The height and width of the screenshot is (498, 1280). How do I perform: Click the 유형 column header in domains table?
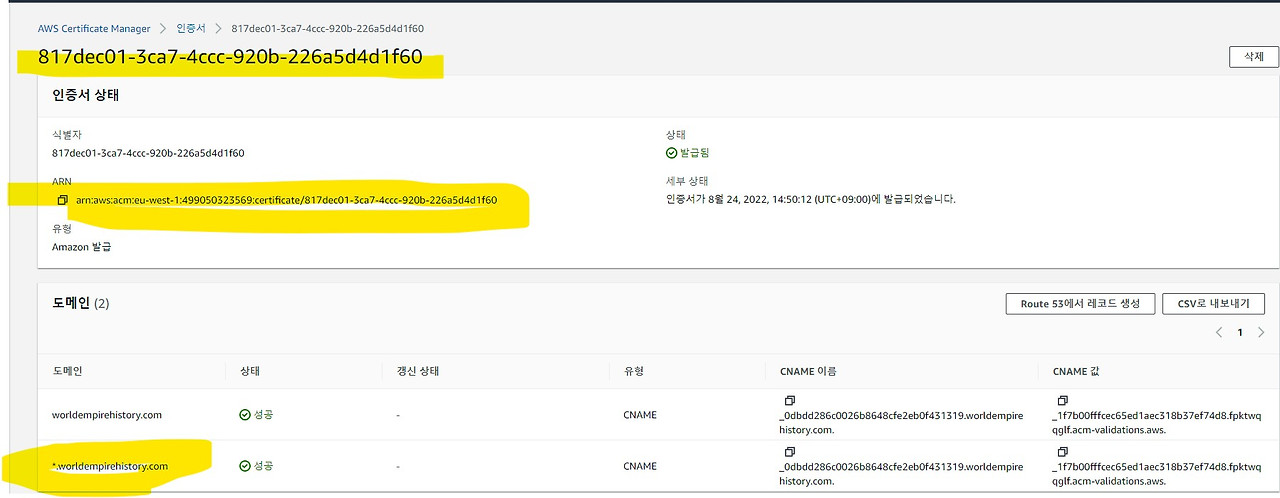coord(633,371)
